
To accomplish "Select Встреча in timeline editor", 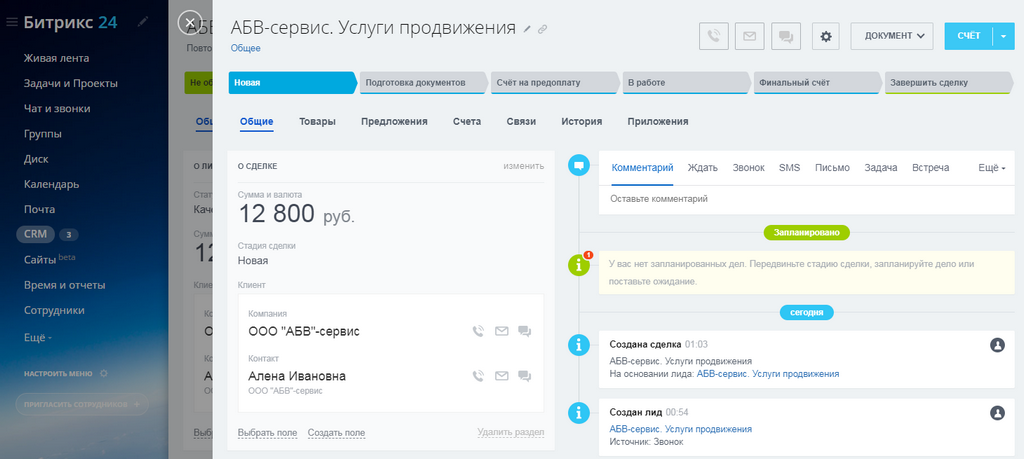I will click(931, 168).
